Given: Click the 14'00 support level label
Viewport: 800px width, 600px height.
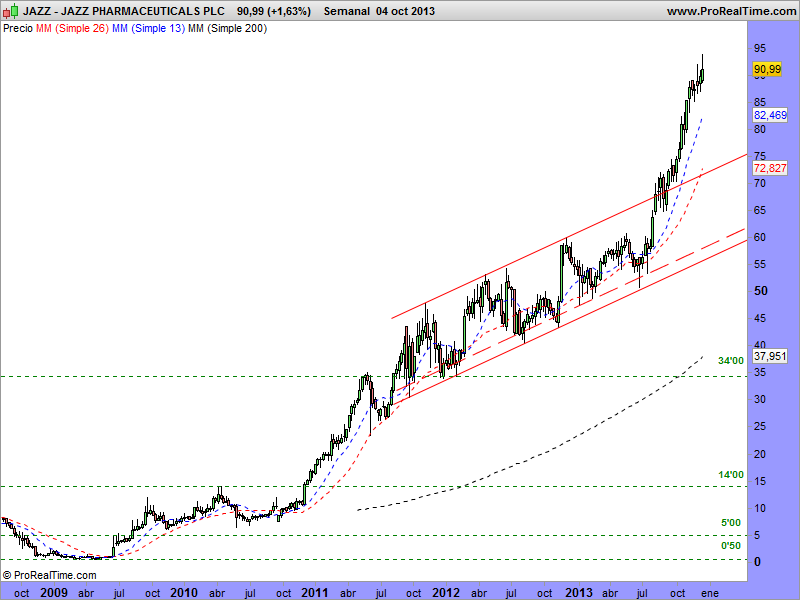Looking at the screenshot, I should 731,475.
